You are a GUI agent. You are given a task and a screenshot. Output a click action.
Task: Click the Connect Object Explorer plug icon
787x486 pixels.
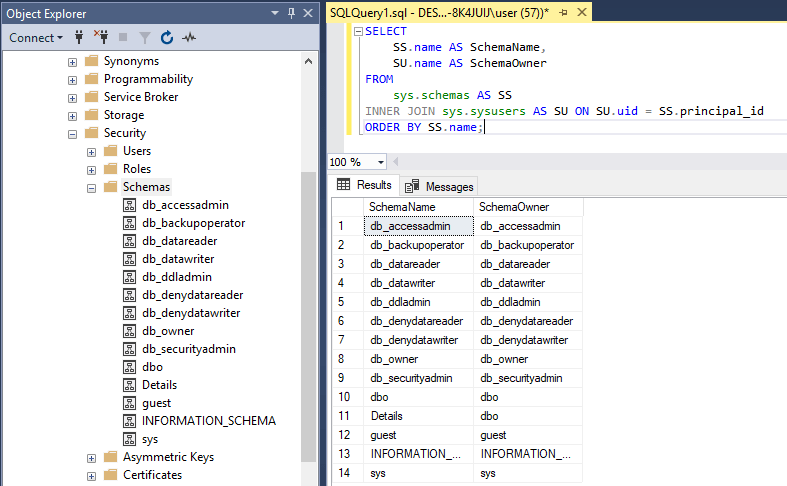(x=78, y=38)
